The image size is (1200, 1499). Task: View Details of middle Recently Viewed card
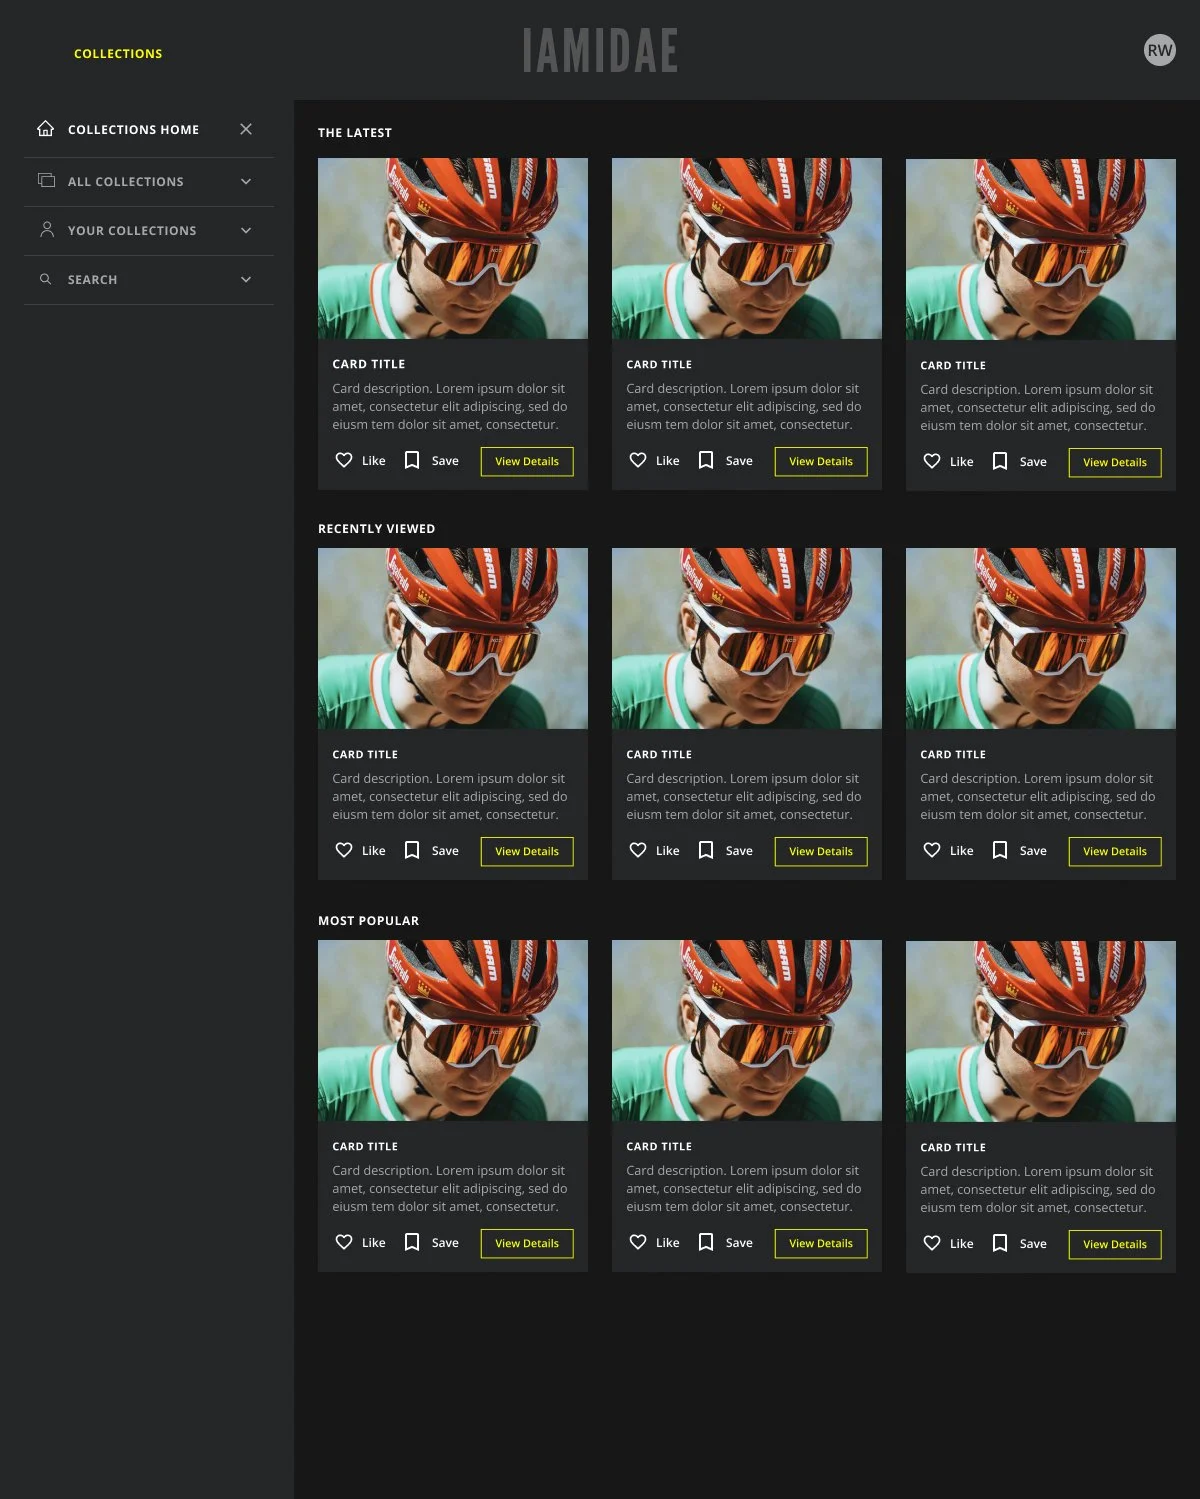coord(821,851)
